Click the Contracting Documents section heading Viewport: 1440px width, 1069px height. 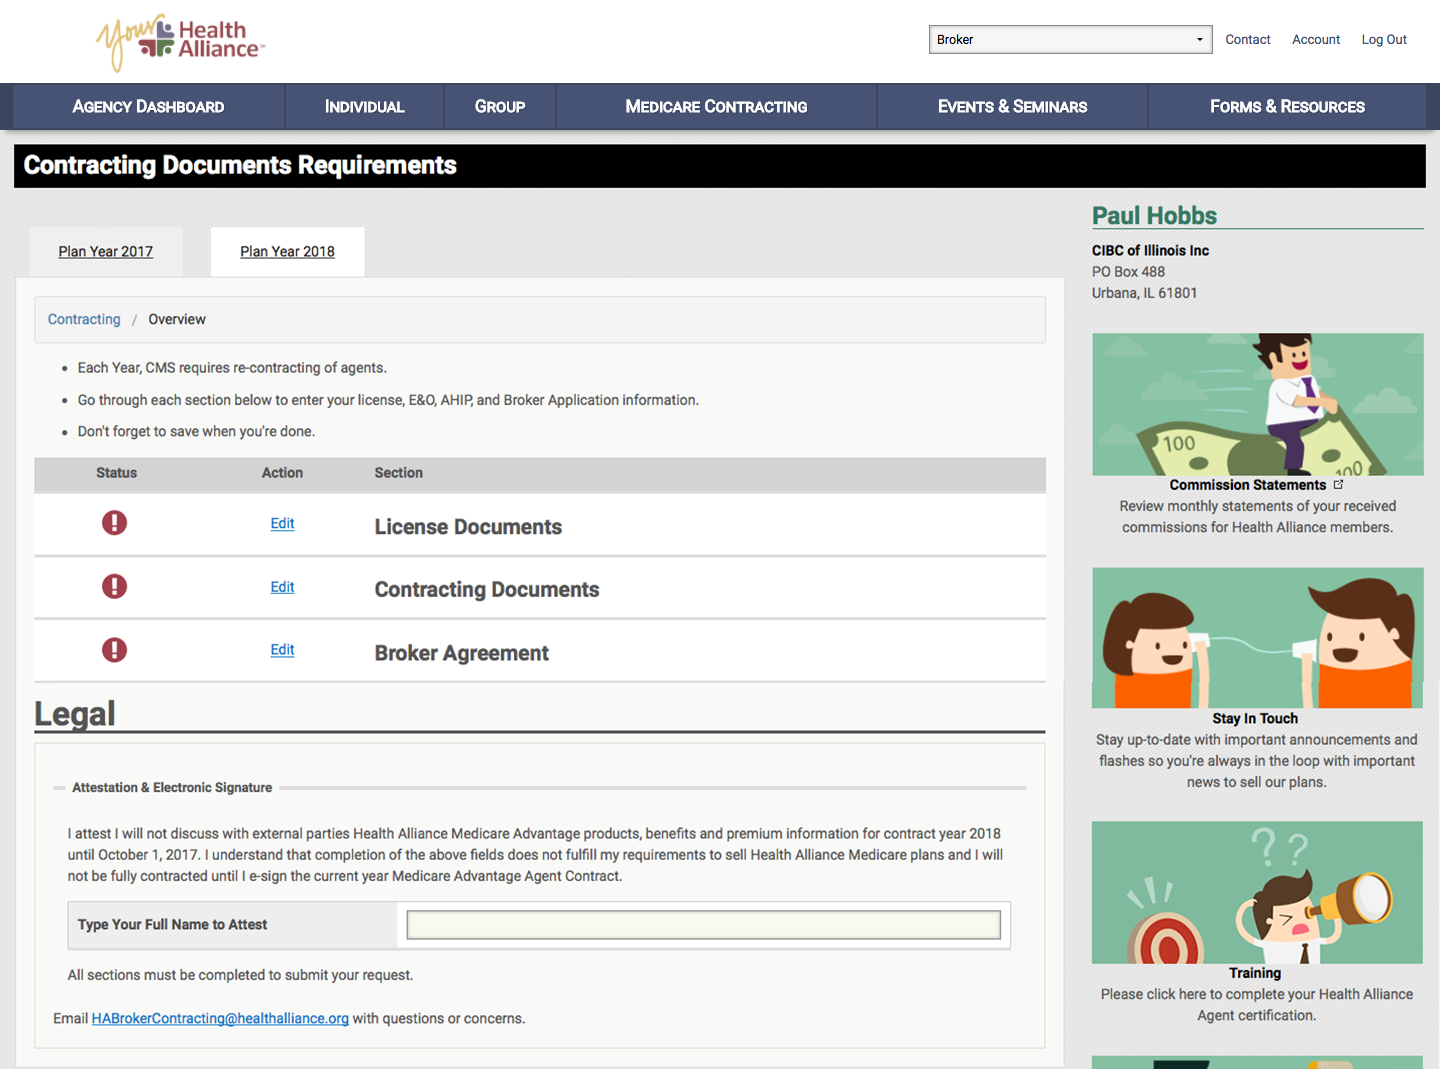tap(487, 590)
